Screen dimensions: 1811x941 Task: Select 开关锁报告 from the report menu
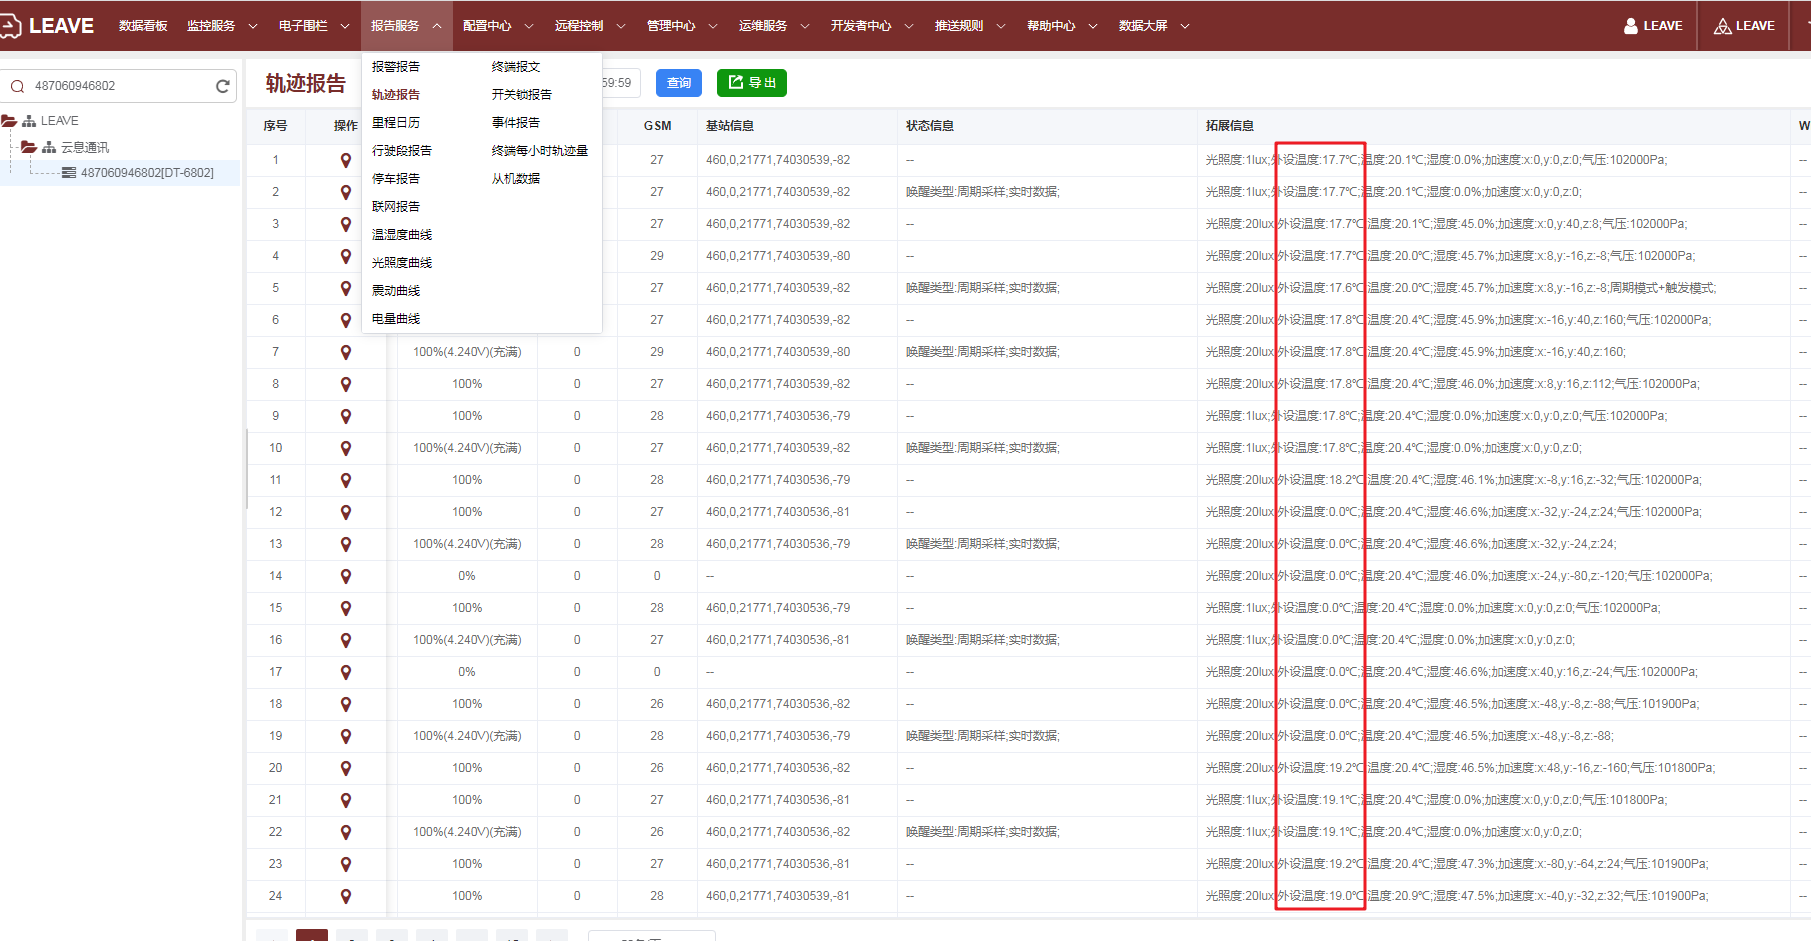tap(521, 95)
